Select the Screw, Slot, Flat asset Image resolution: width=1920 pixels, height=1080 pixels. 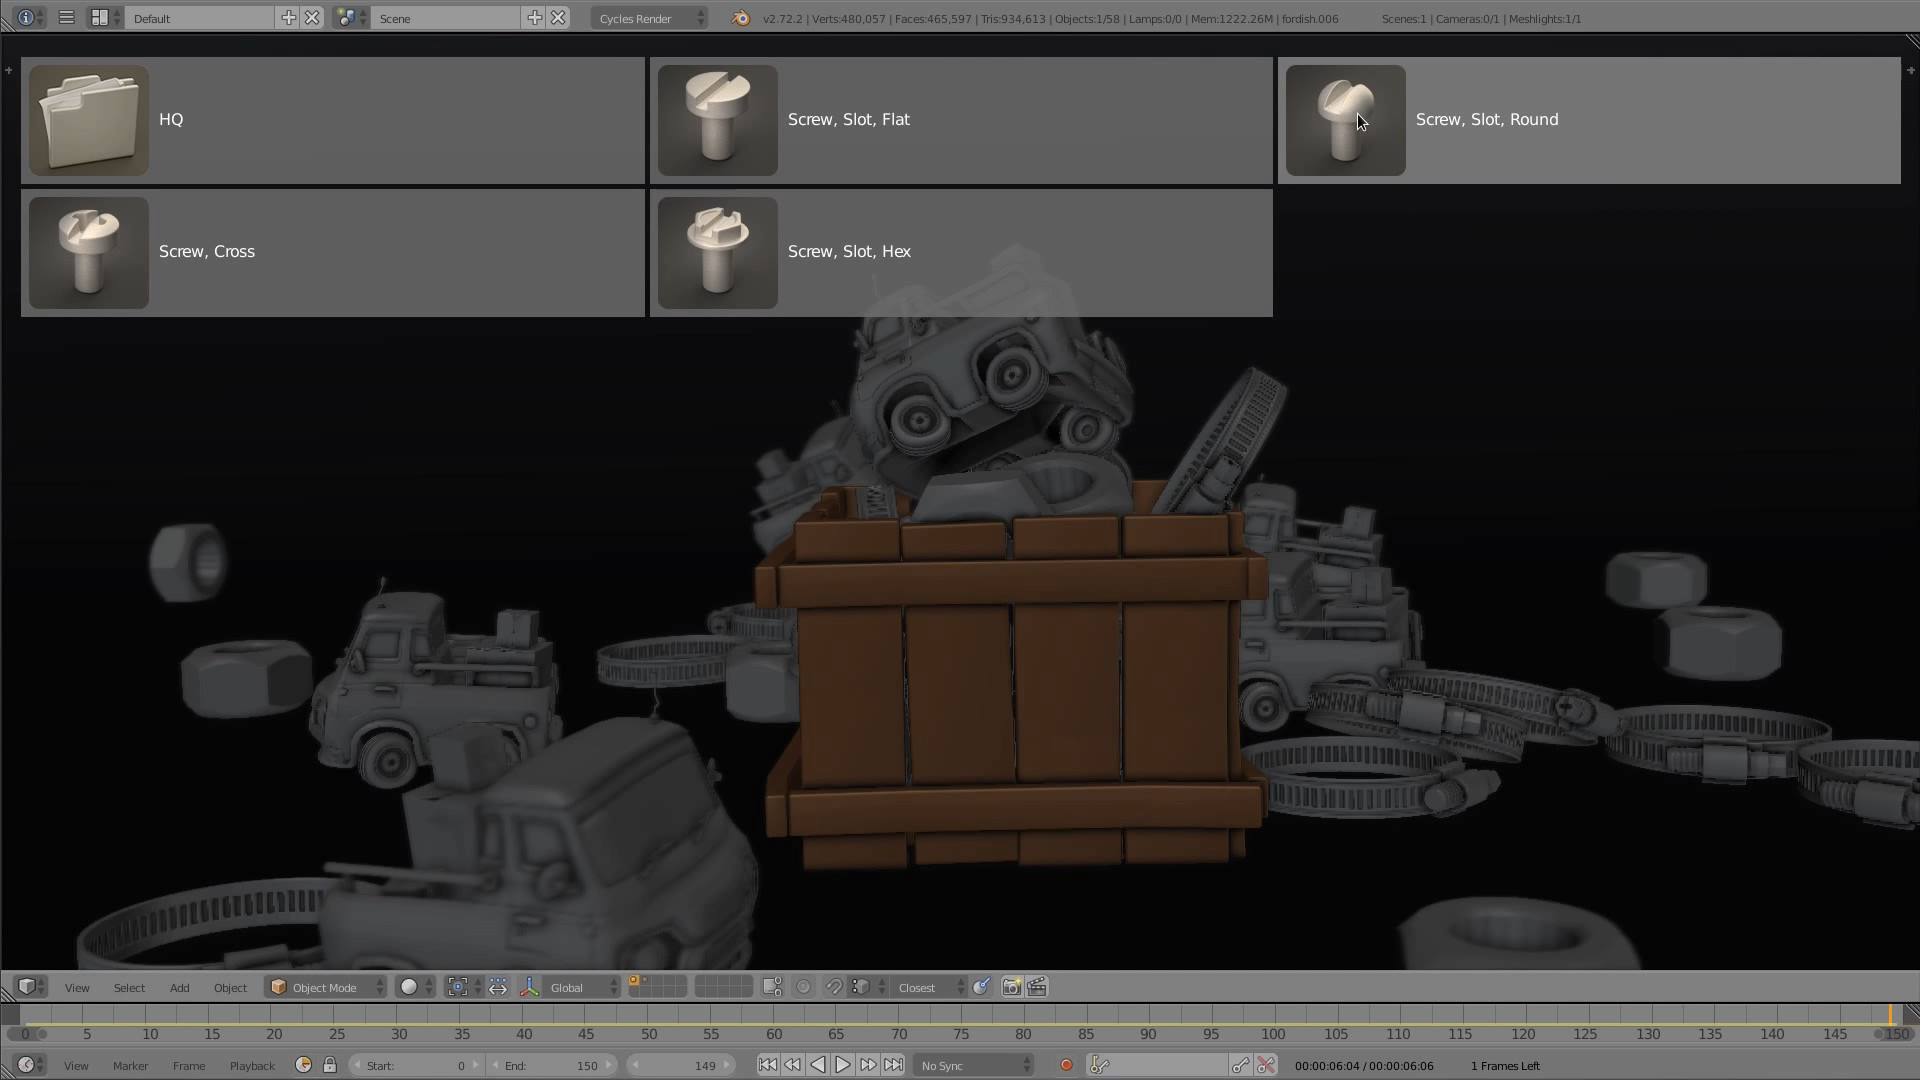[x=961, y=120]
